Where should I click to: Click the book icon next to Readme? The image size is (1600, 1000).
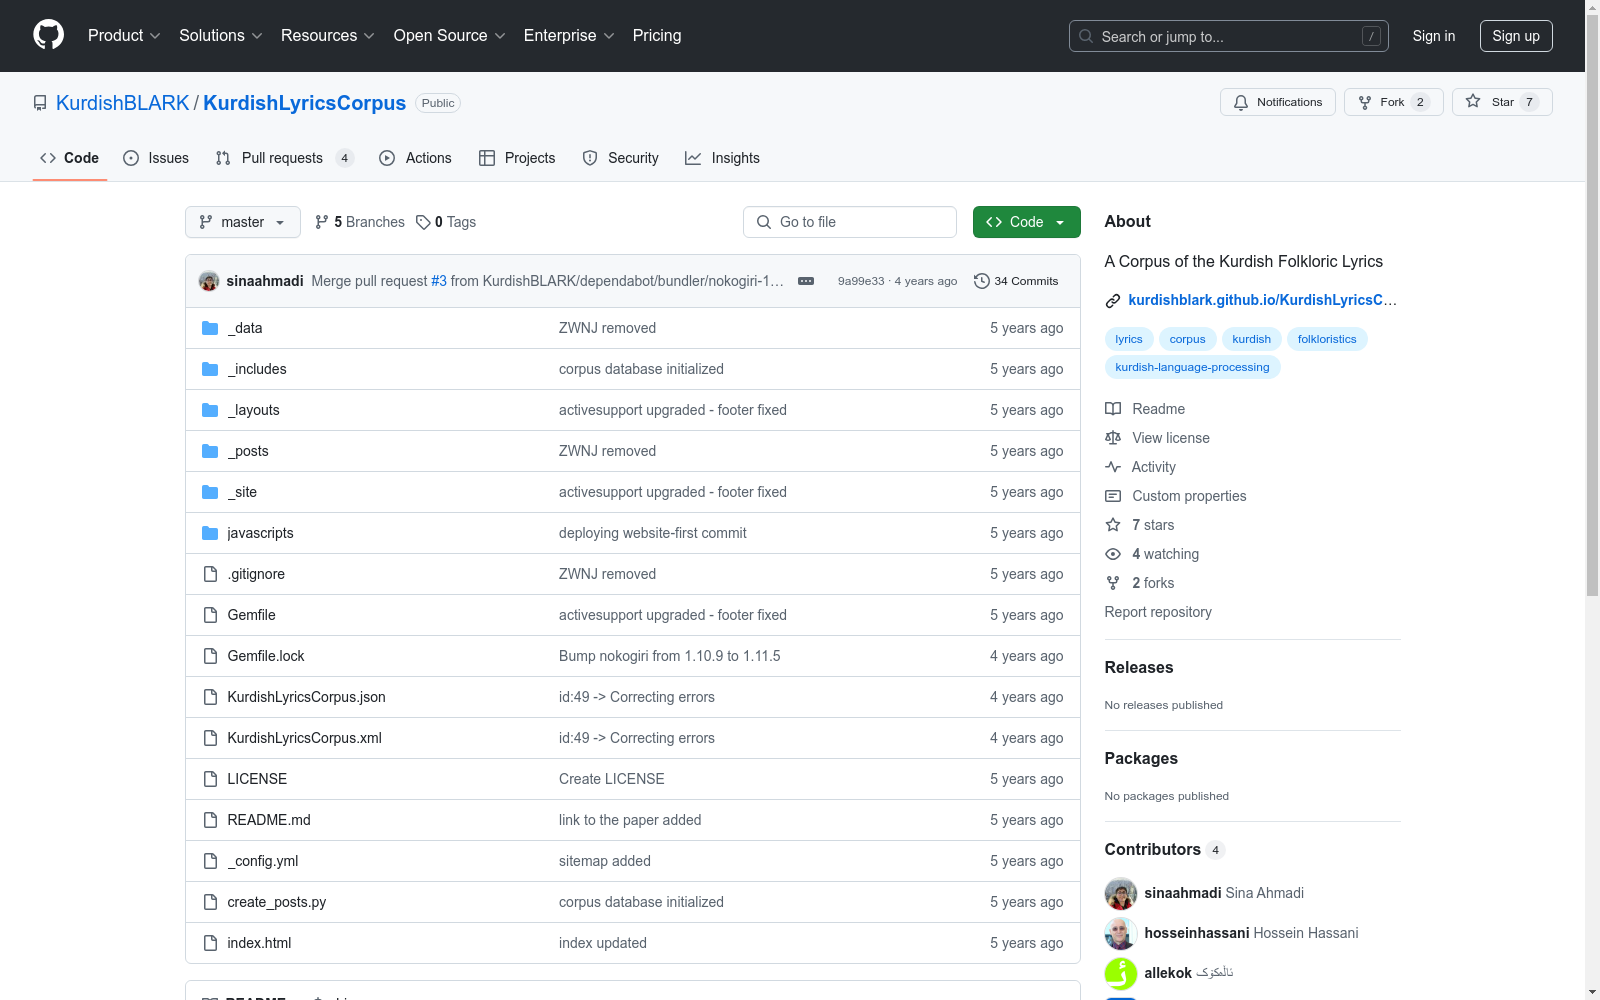pyautogui.click(x=1113, y=409)
